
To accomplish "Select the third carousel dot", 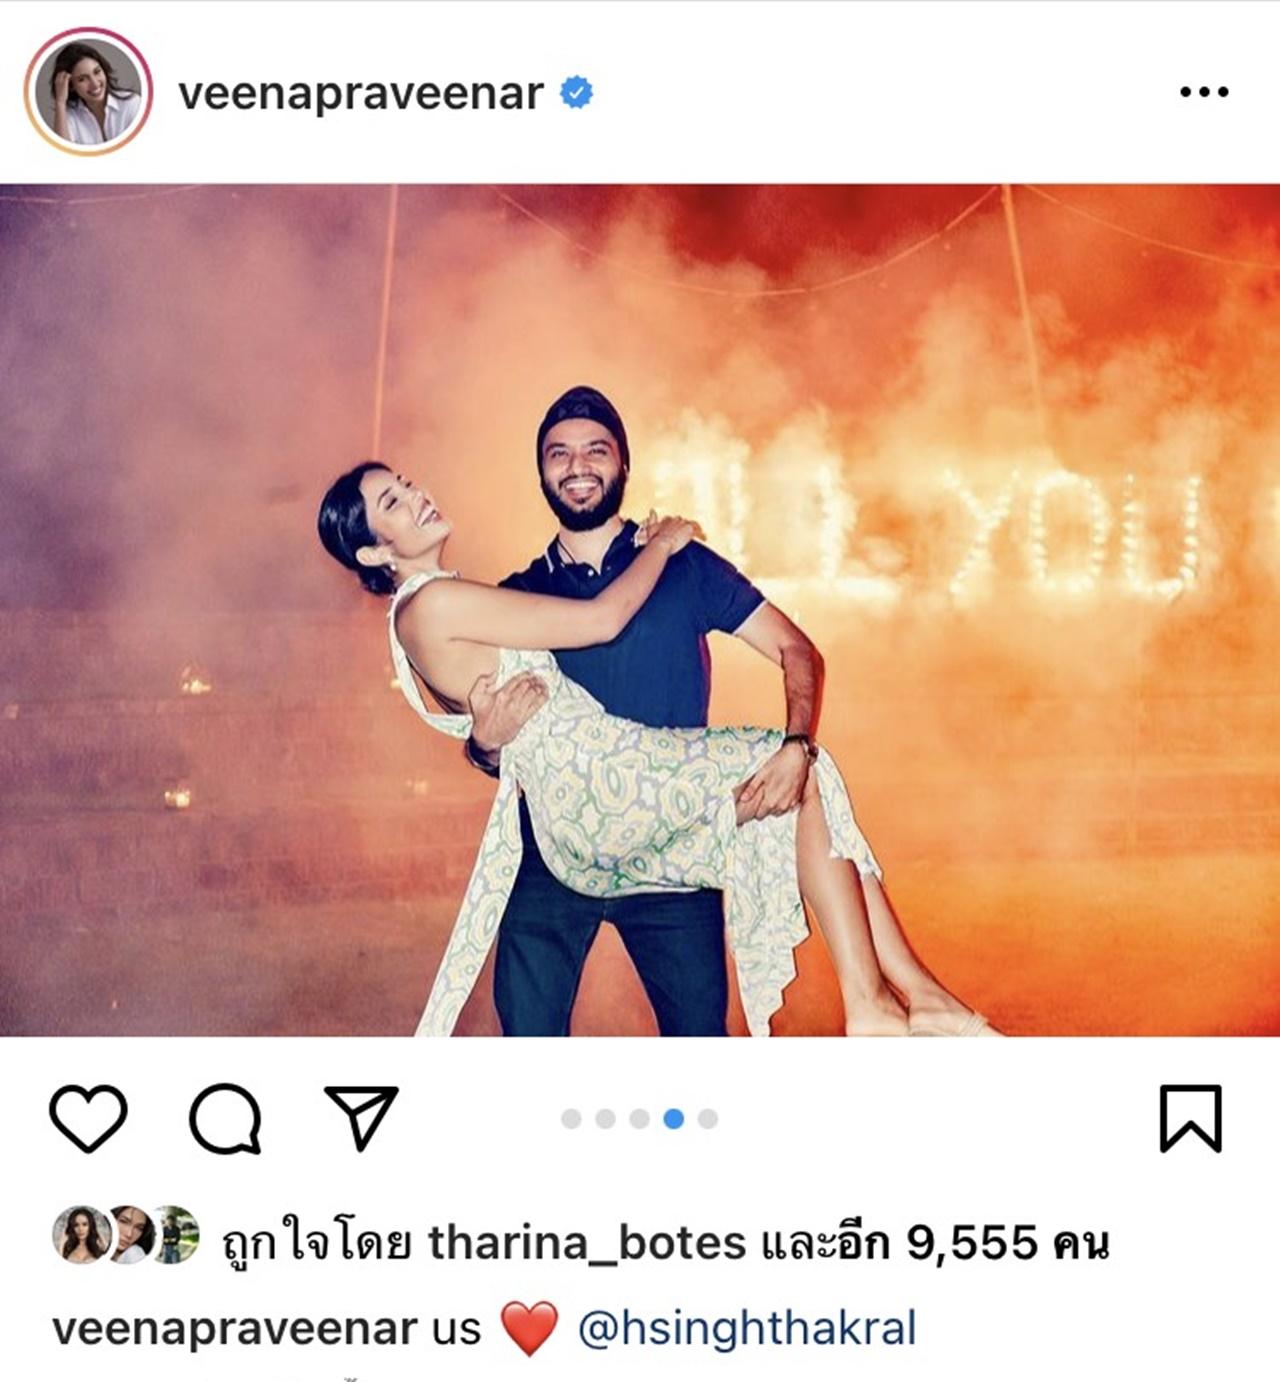I will (x=639, y=1119).
